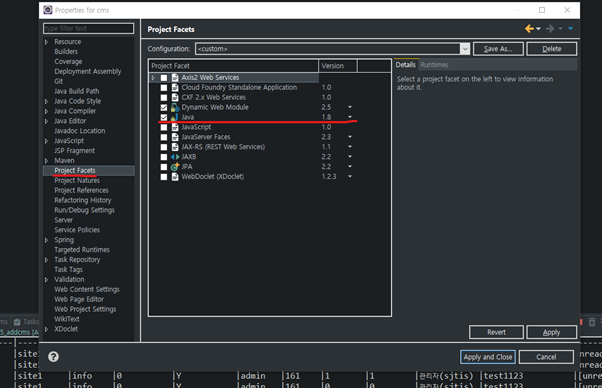
Task: Enable the Cloud Foundry Standalone Application facet
Action: tap(164, 88)
